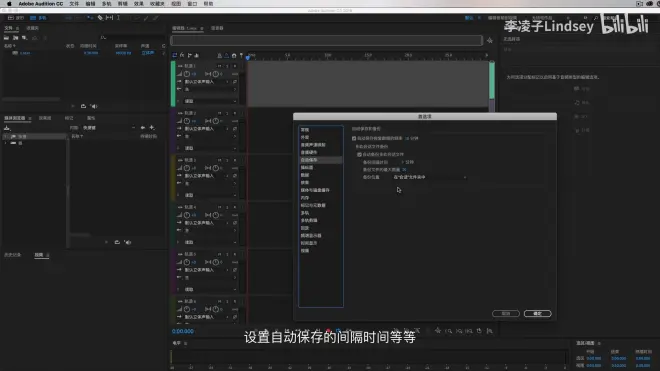Mute Track 2 with M button
The height and width of the screenshot is (371, 660).
point(220,113)
